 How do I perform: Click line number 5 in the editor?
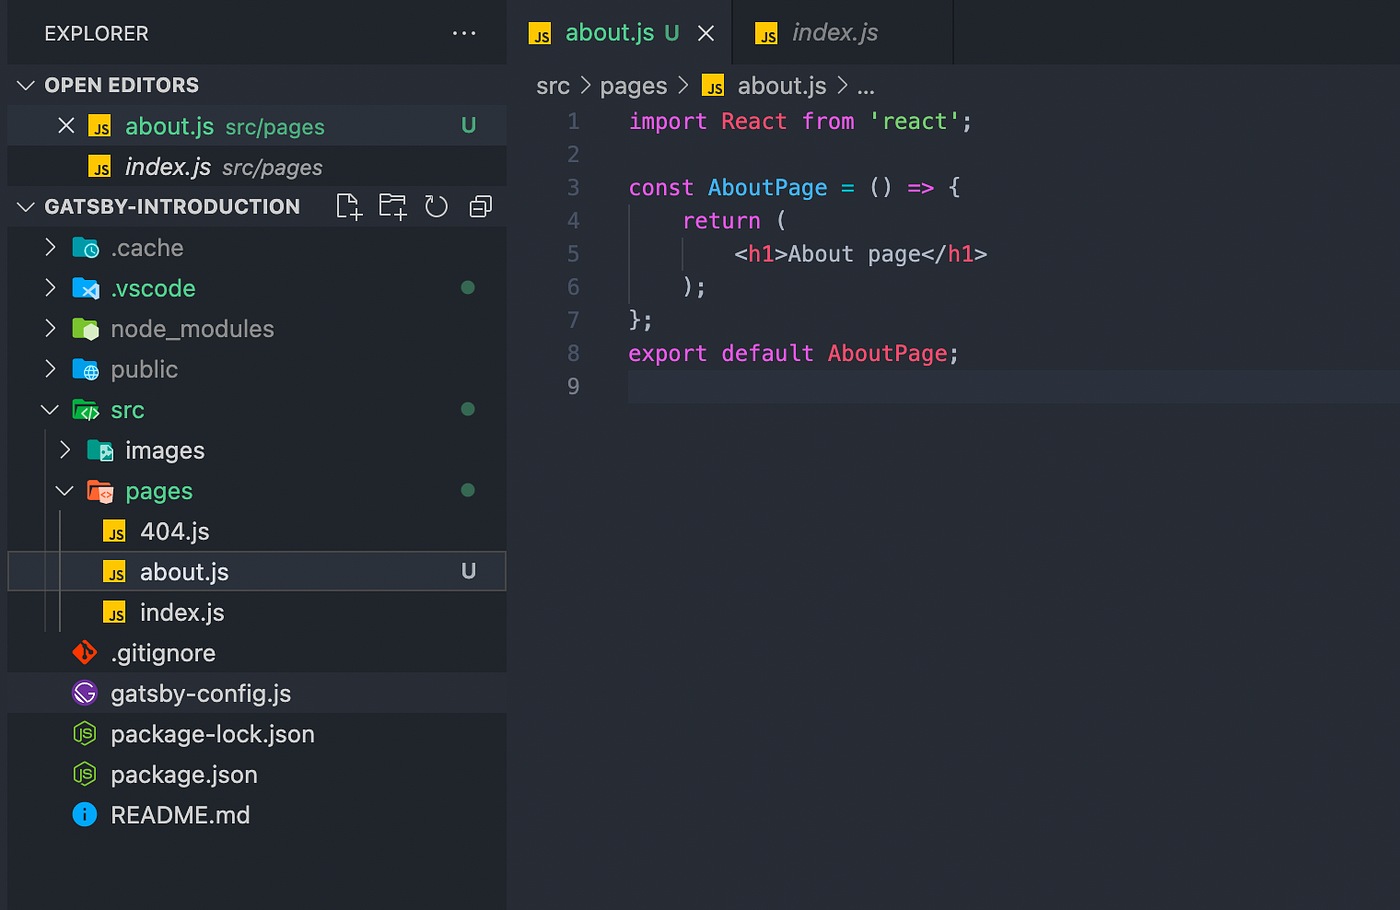pyautogui.click(x=572, y=254)
